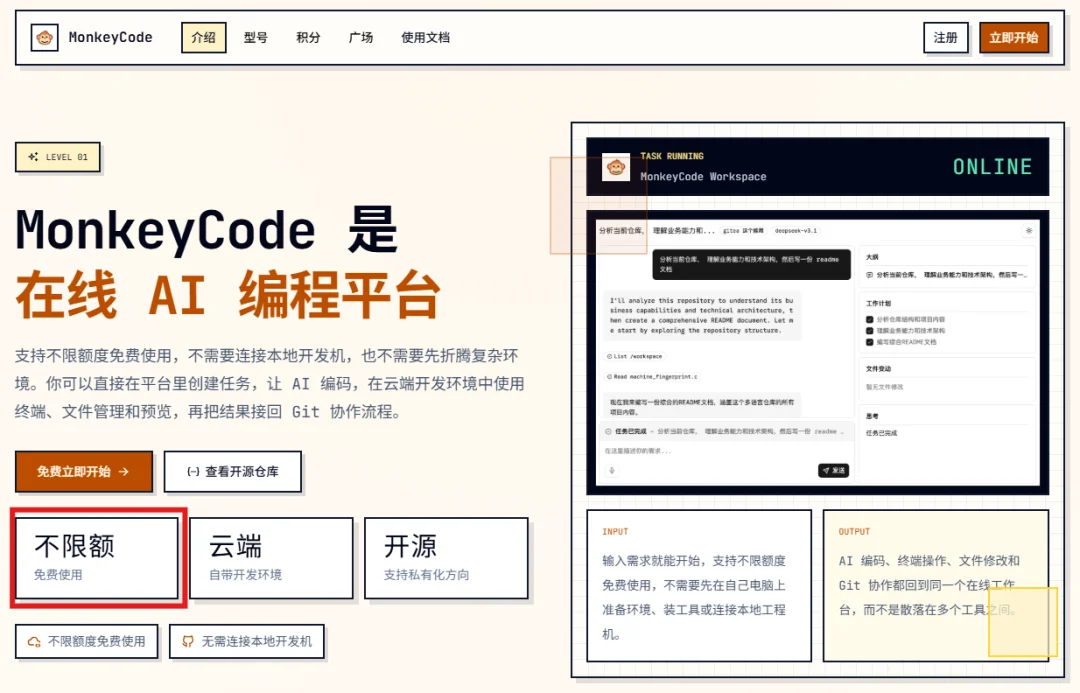Click the microphone icon in the preview chat input
This screenshot has width=1080, height=693.
[x=612, y=470]
